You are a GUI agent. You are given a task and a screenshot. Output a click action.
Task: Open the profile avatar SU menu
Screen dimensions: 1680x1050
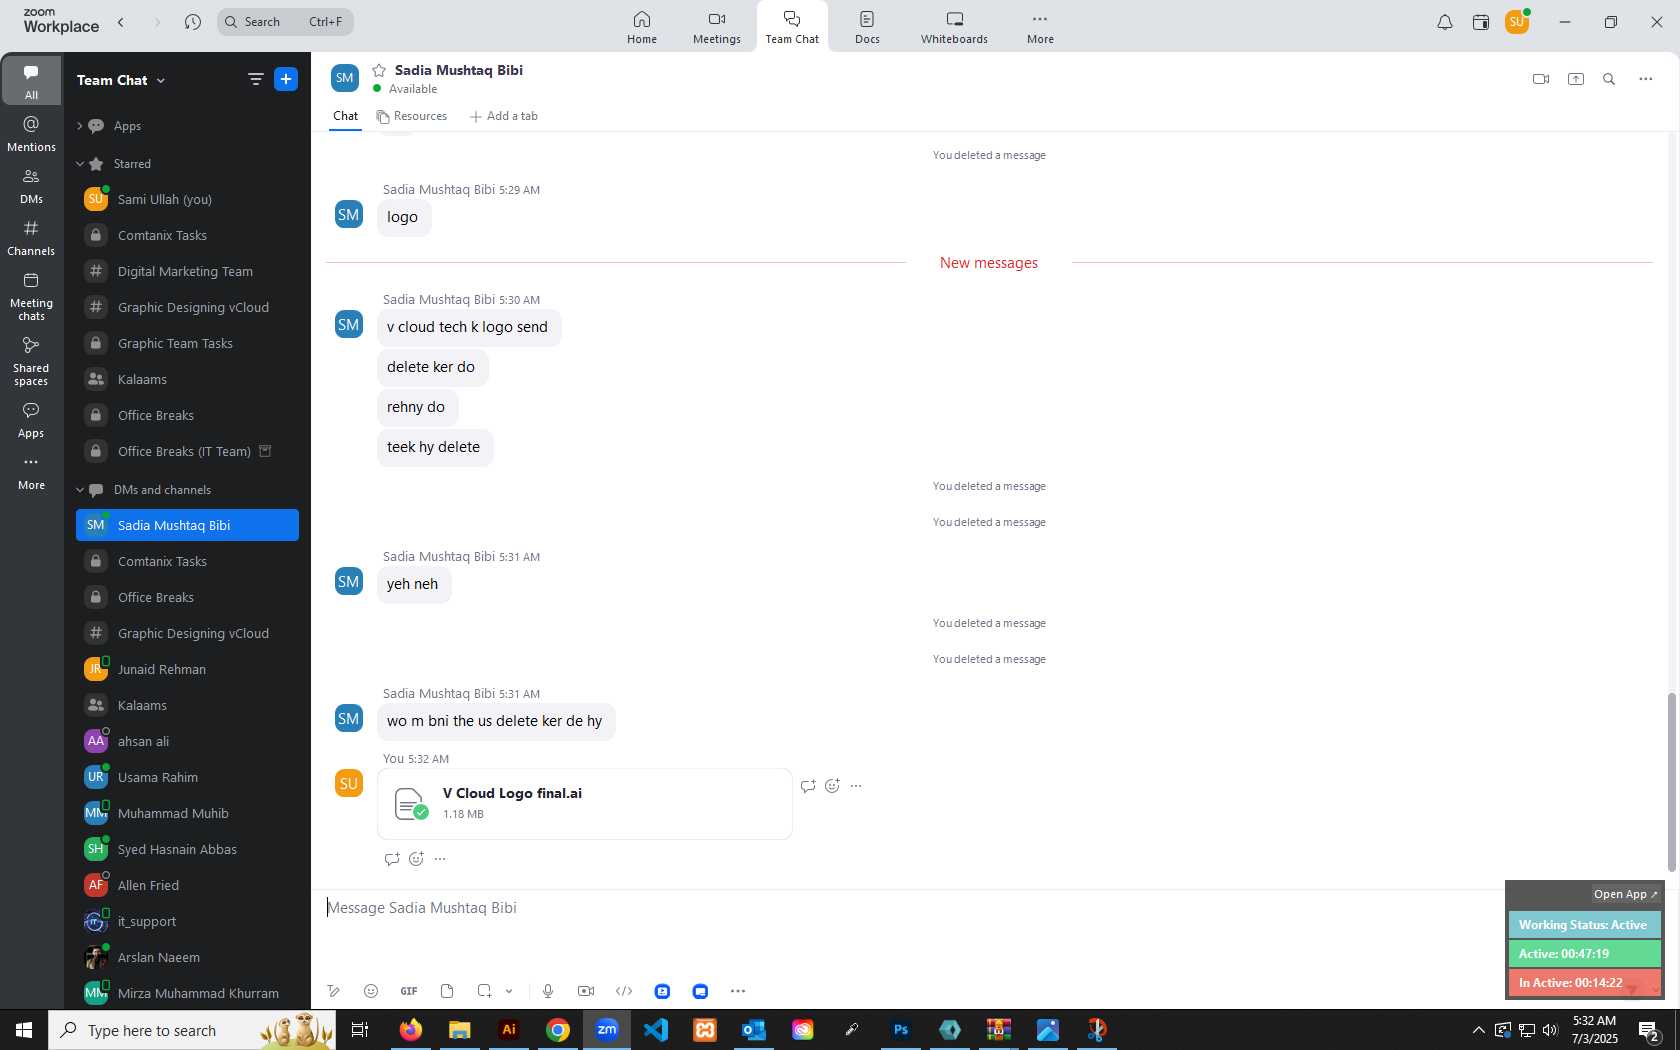tap(1517, 21)
